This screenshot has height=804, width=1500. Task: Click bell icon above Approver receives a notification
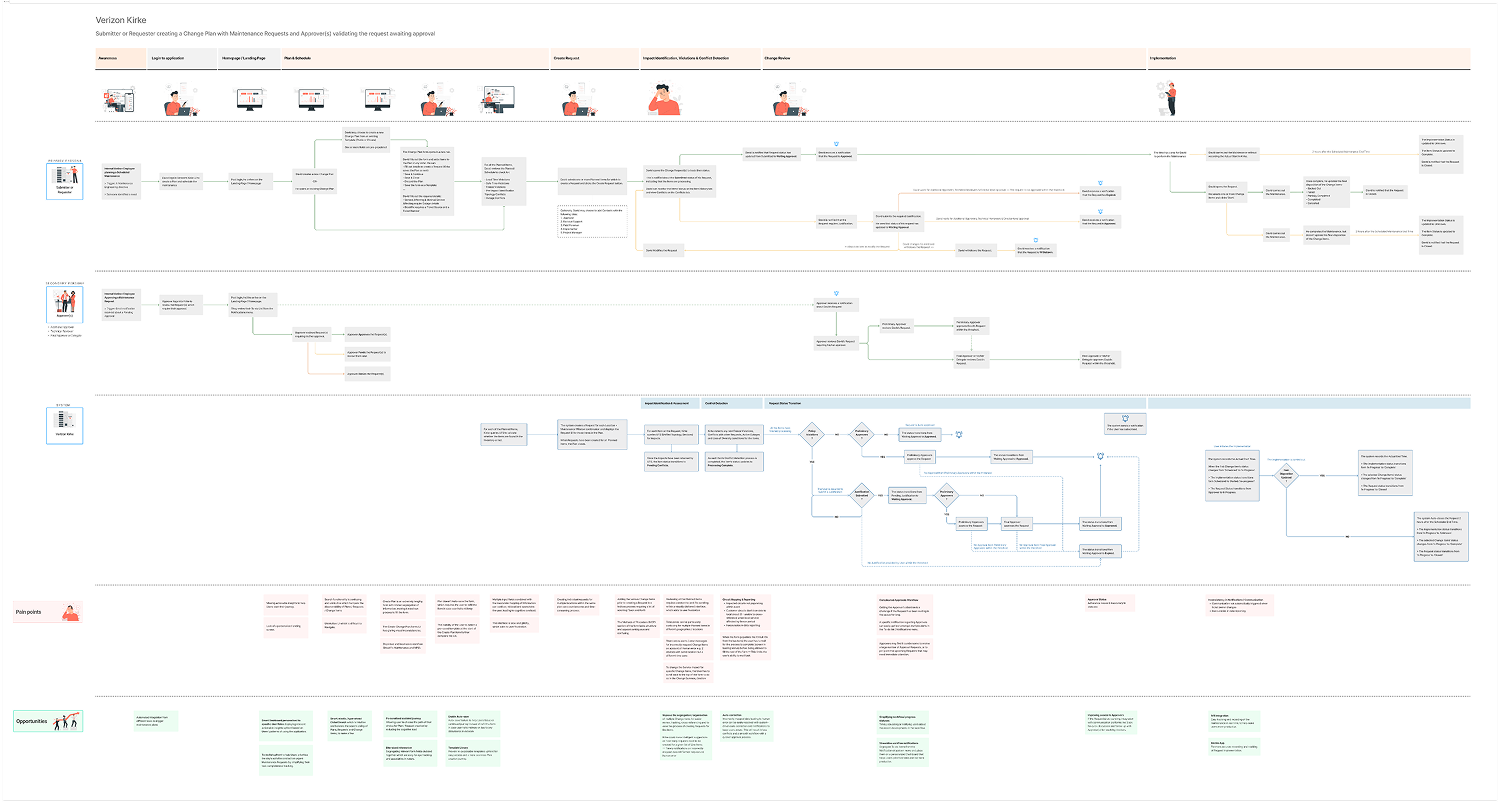pyautogui.click(x=838, y=291)
